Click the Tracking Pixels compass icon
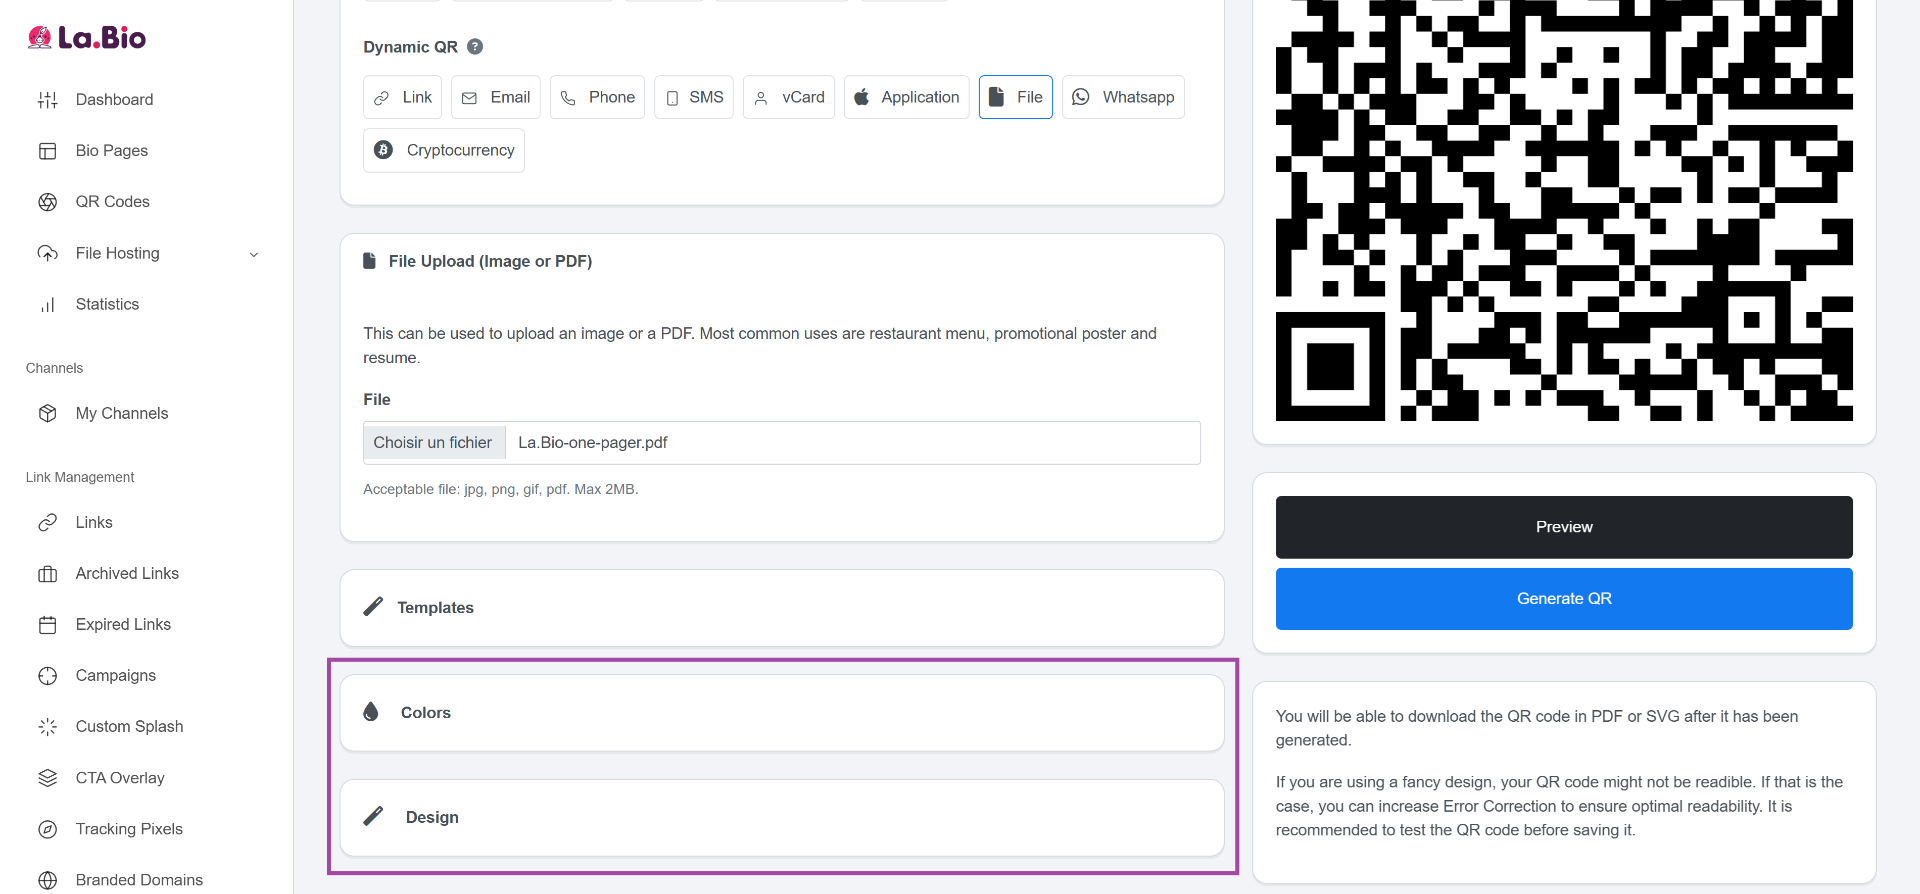 [x=47, y=829]
